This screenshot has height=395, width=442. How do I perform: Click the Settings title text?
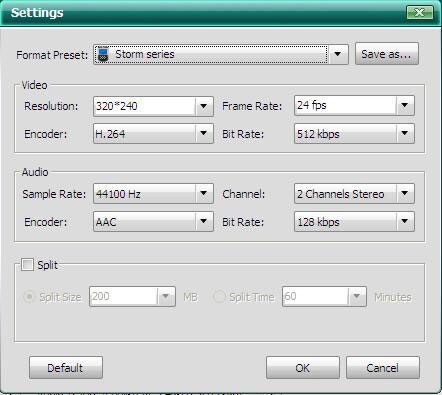click(x=37, y=13)
